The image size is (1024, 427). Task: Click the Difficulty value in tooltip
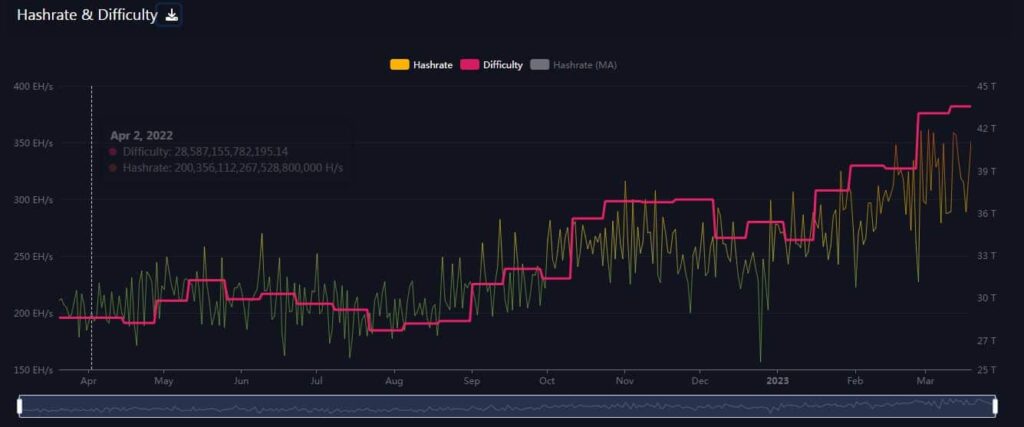coord(205,151)
